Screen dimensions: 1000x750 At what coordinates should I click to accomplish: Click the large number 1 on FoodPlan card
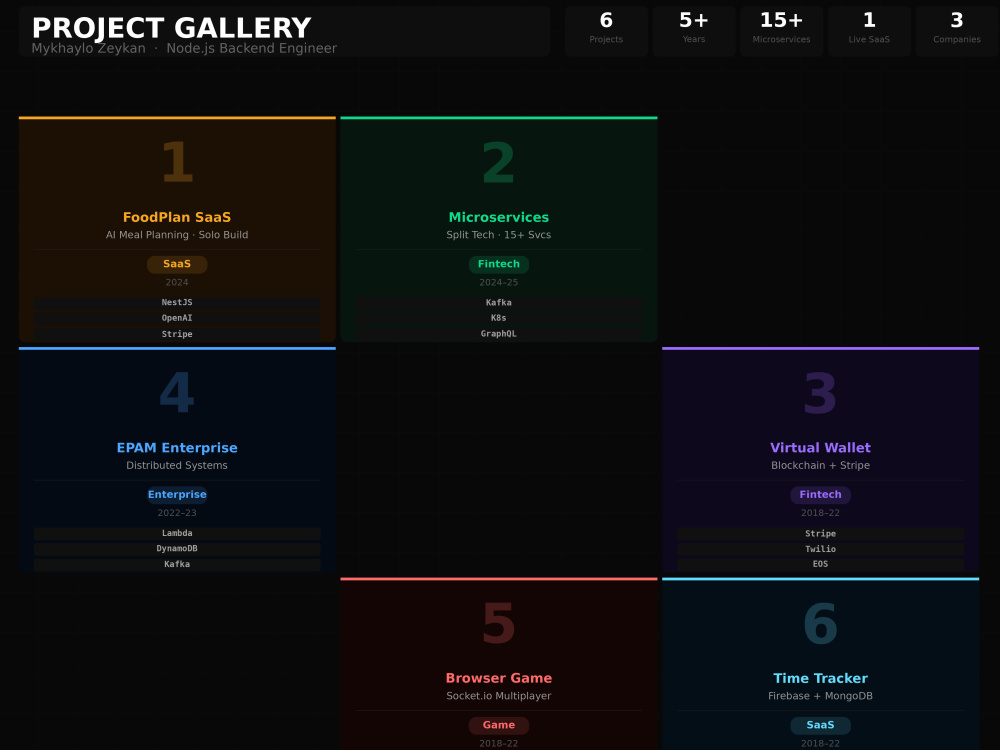[177, 163]
